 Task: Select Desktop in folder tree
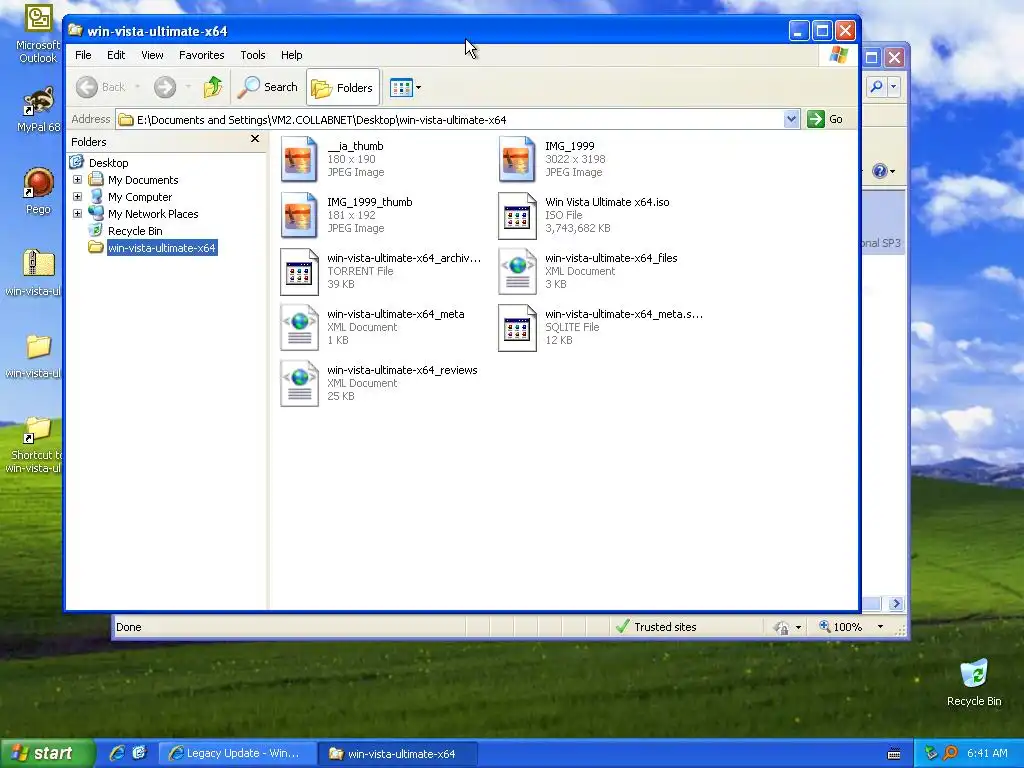click(x=108, y=163)
